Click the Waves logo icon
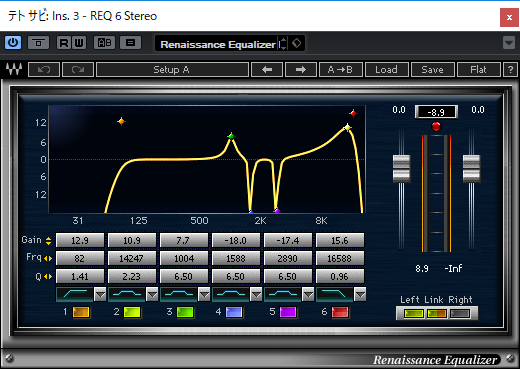The height and width of the screenshot is (369, 520). pyautogui.click(x=14, y=69)
